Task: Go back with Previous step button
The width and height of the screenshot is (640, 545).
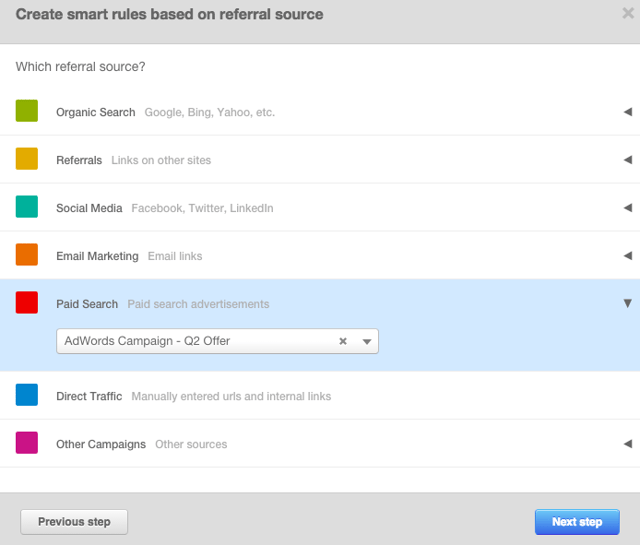Action: pos(74,522)
